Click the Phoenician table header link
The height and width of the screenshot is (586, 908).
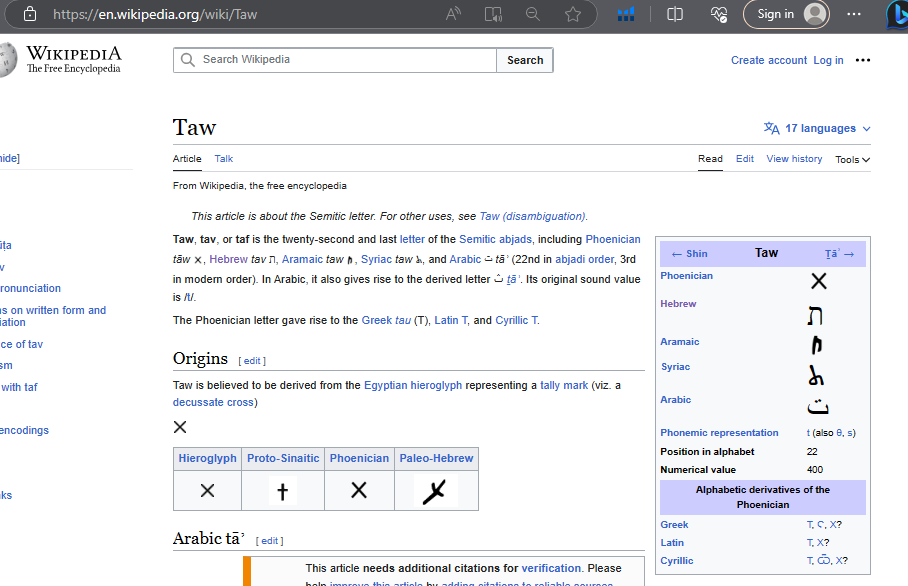coord(359,458)
